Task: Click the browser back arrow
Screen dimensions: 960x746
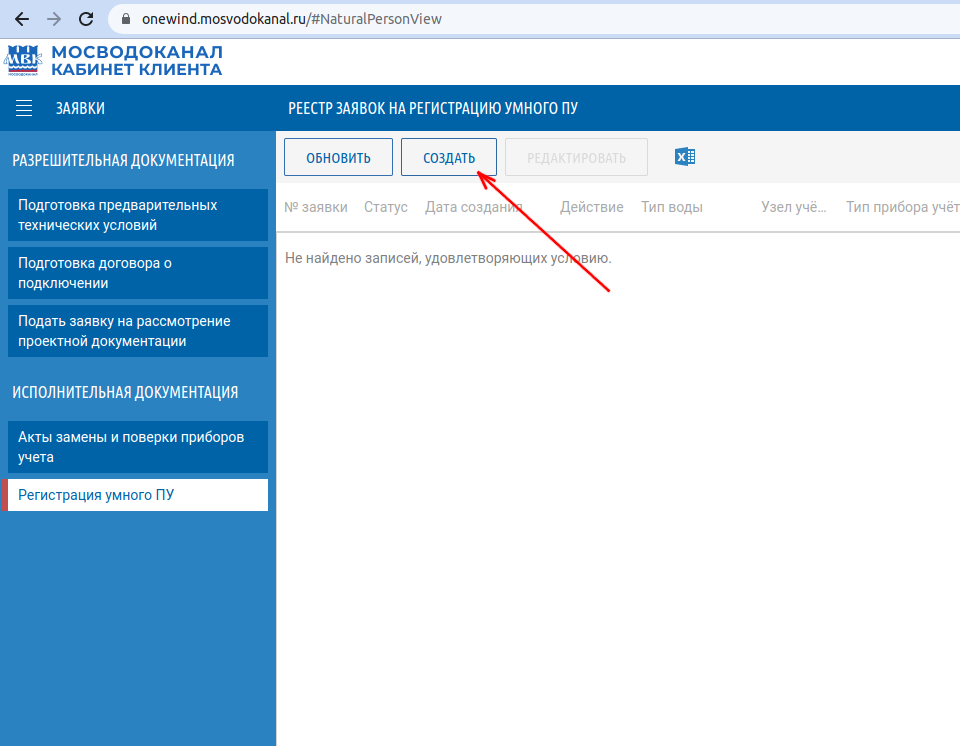Action: click(x=22, y=19)
